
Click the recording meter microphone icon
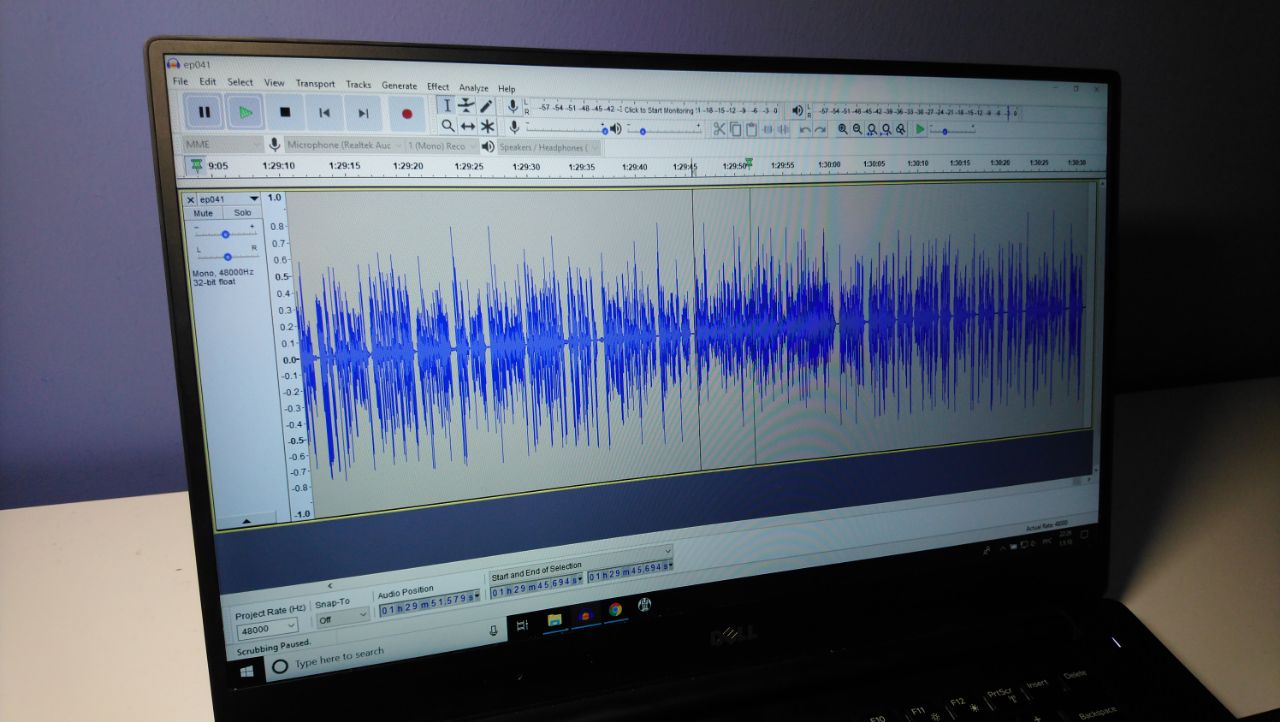tap(513, 107)
